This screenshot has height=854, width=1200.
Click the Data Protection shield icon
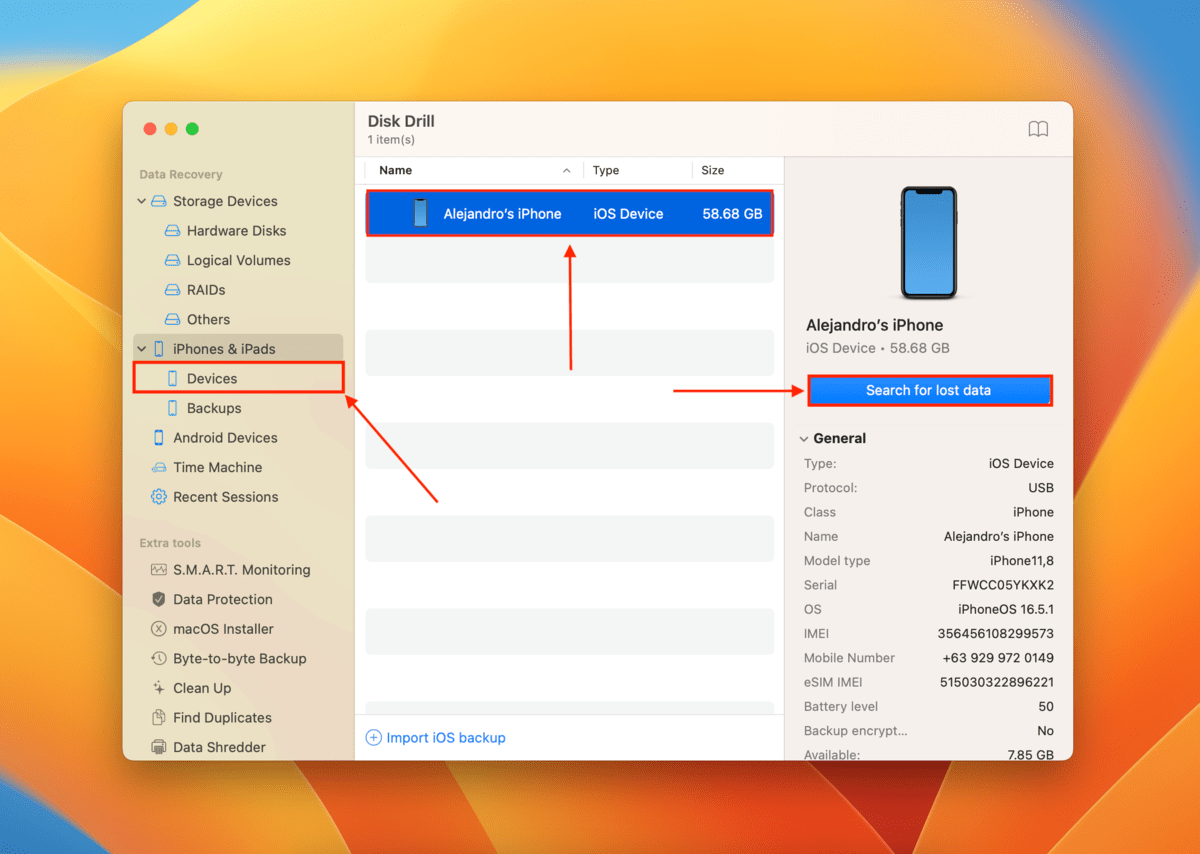click(x=159, y=599)
